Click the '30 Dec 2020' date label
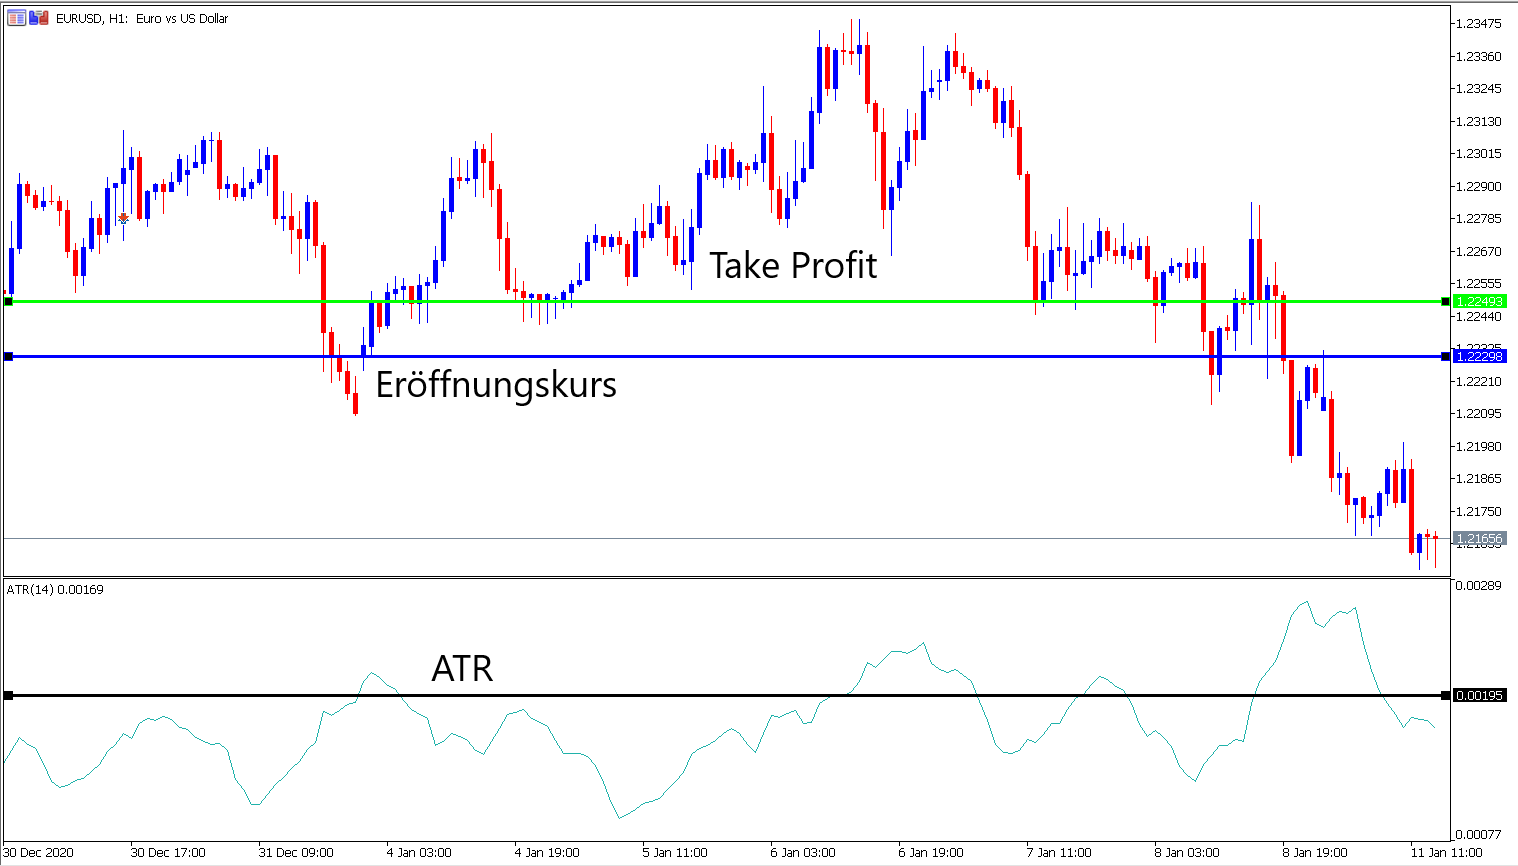This screenshot has width=1518, height=866. click(38, 853)
